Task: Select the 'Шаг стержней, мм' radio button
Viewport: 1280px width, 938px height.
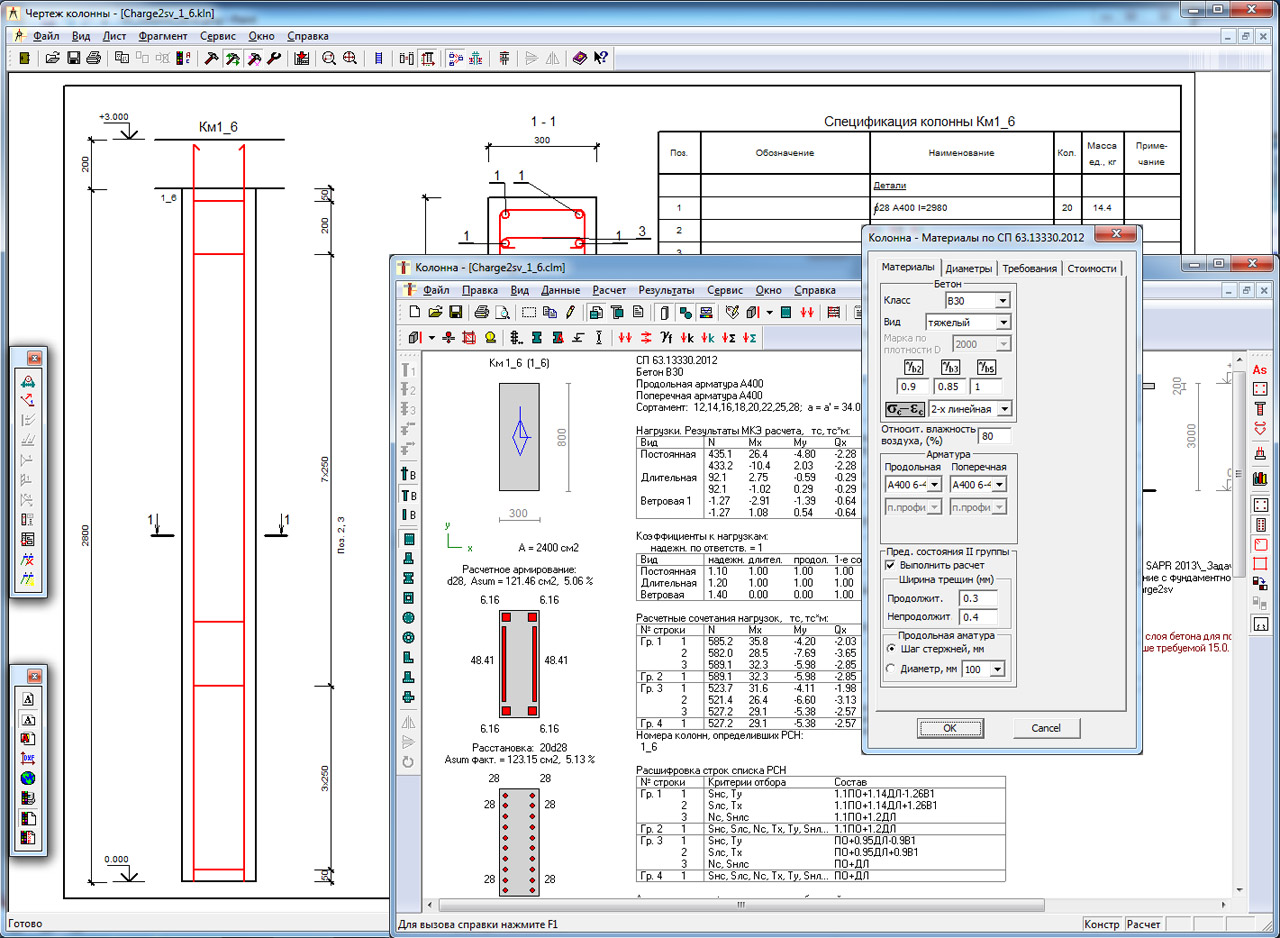Action: (x=890, y=648)
